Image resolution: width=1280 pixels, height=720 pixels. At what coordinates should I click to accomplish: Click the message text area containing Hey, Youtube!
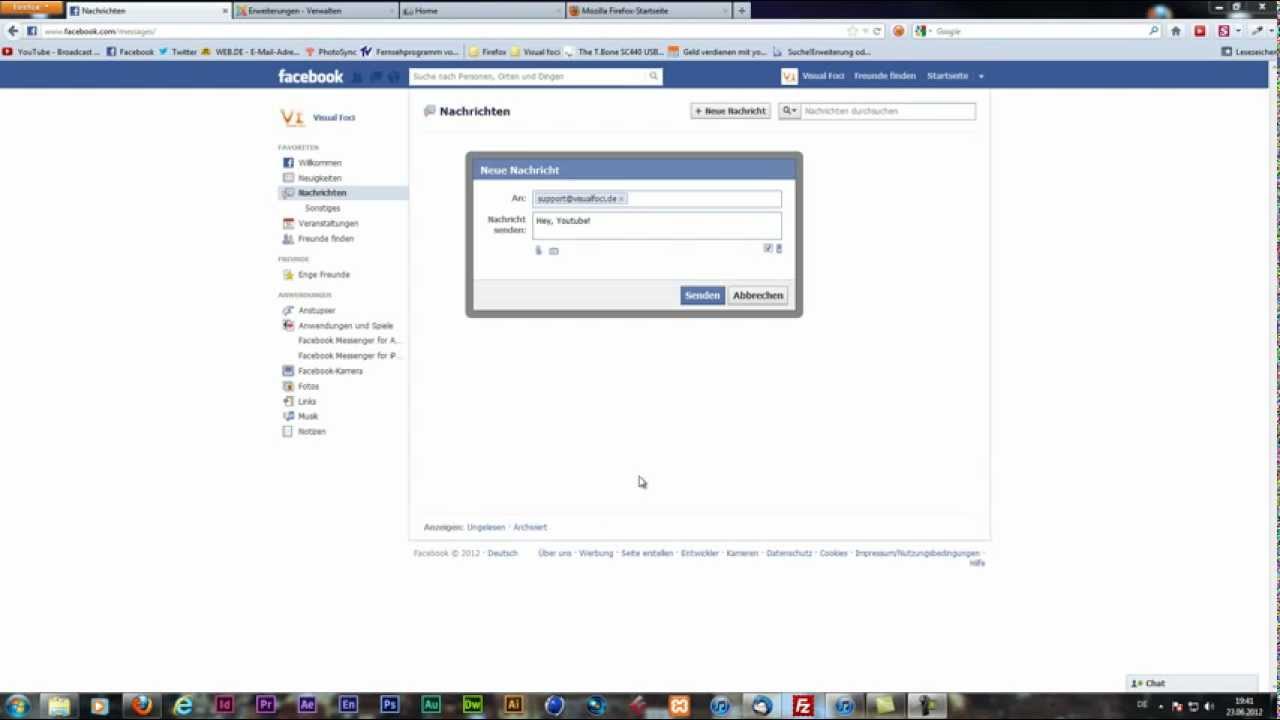tap(657, 226)
